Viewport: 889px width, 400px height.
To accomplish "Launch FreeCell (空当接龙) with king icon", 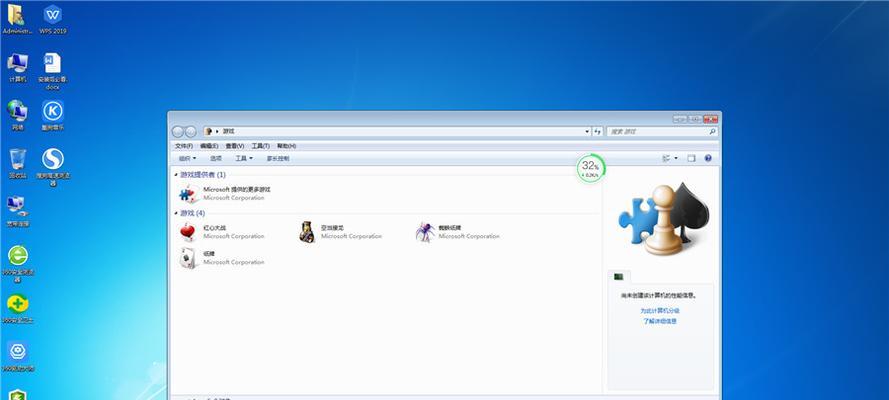I will click(x=340, y=232).
